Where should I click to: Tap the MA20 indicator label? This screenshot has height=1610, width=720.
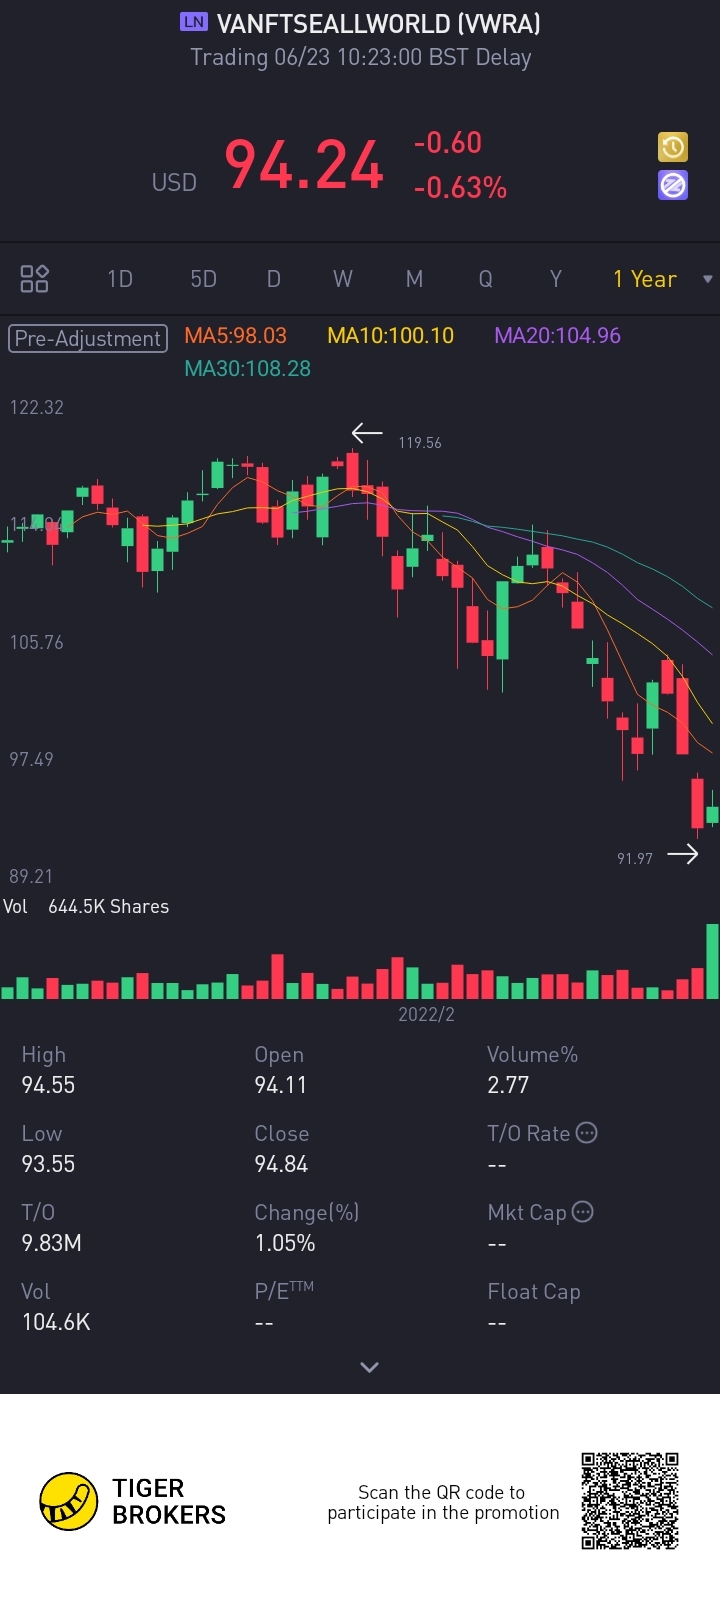[557, 336]
